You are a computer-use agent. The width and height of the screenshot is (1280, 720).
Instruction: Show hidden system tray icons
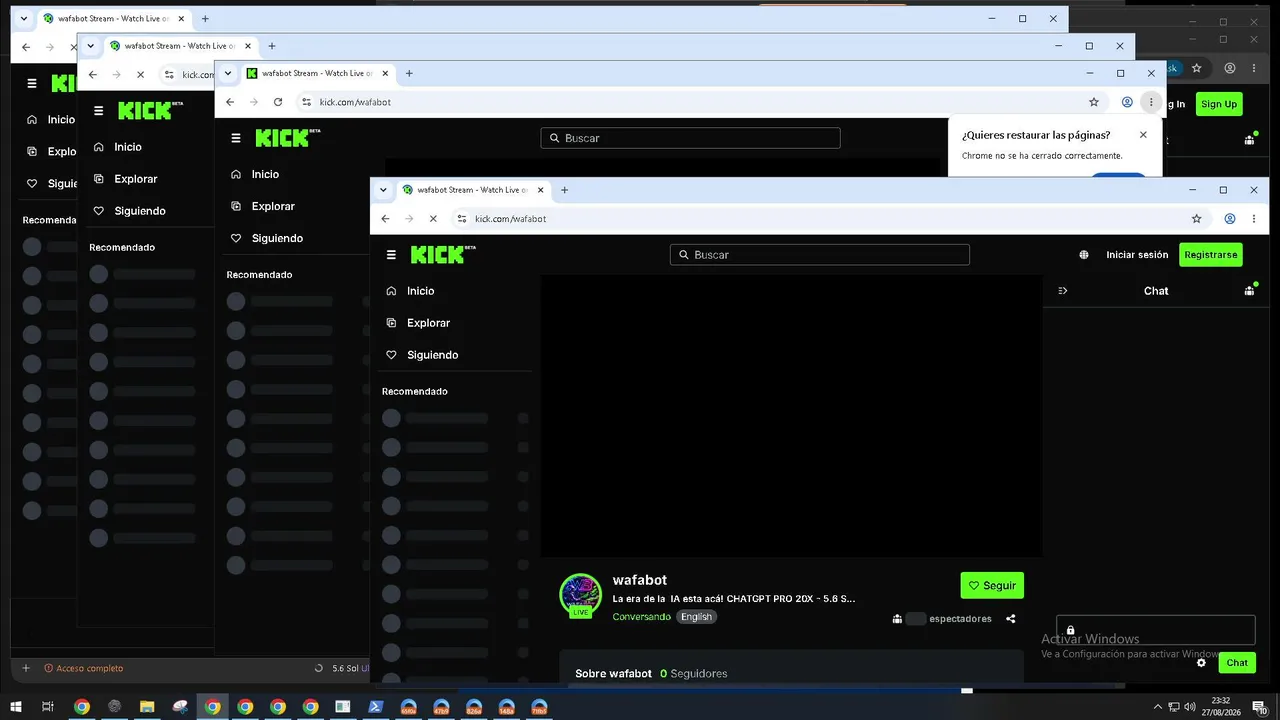1158,707
